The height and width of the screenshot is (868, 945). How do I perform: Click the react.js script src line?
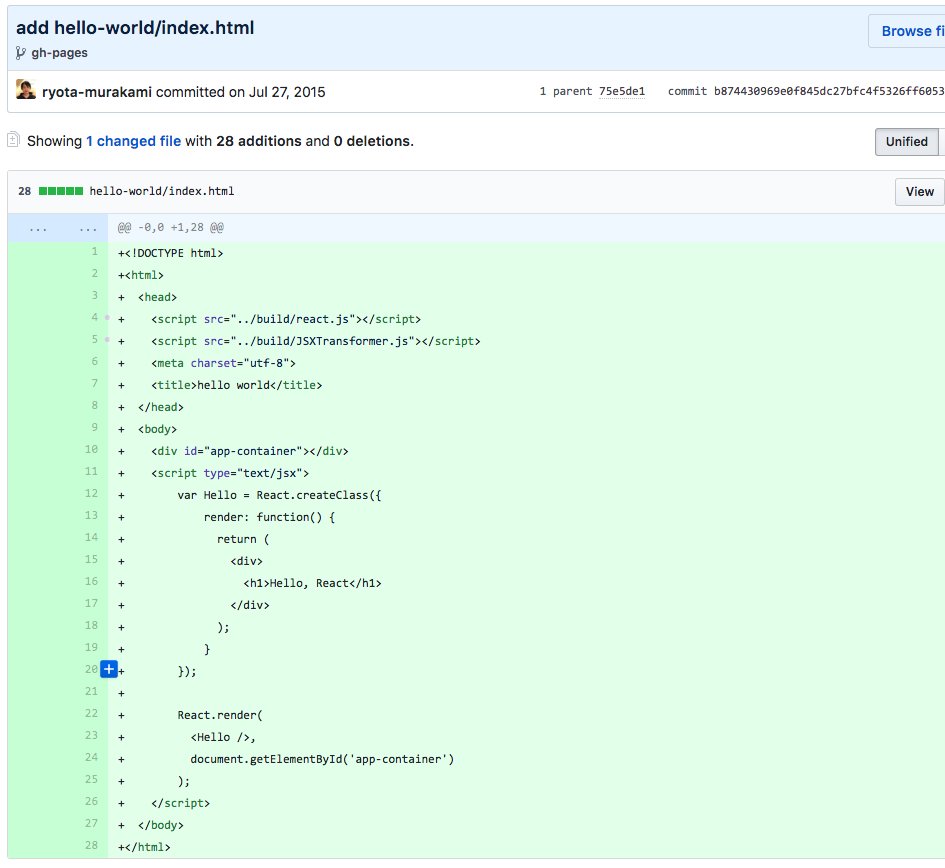[286, 319]
